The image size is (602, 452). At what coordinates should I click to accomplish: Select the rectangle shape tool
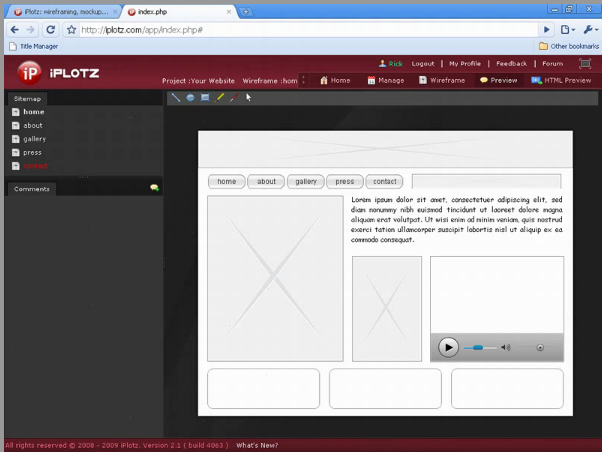(x=205, y=98)
